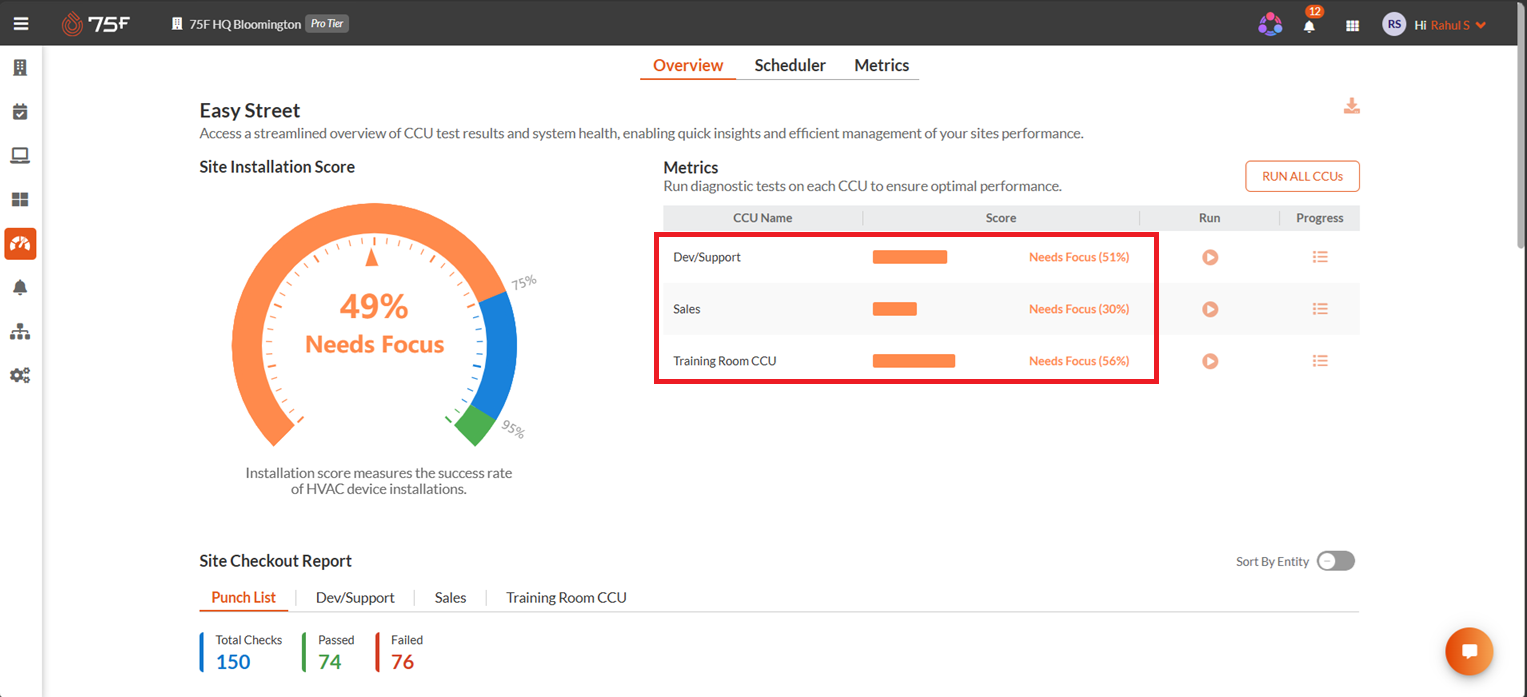
Task: Switch to the Overview tab
Action: click(688, 65)
